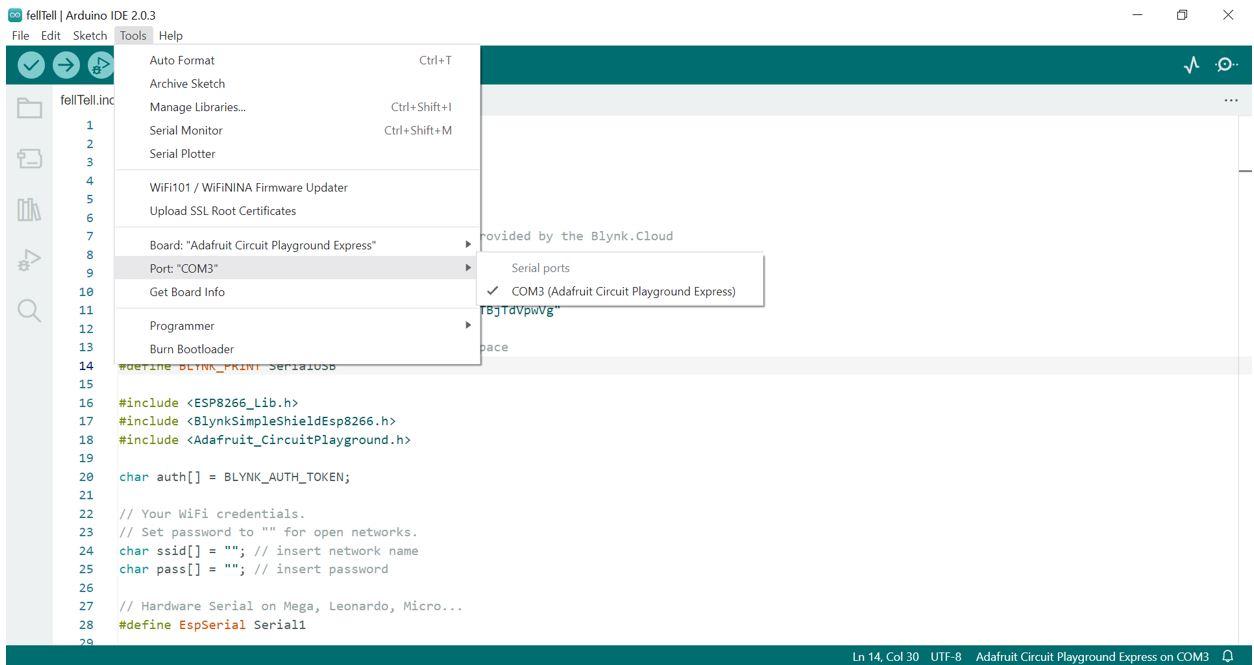The image size is (1254, 665).
Task: Start debugging with the Debug toolbar icon
Action: pos(100,65)
